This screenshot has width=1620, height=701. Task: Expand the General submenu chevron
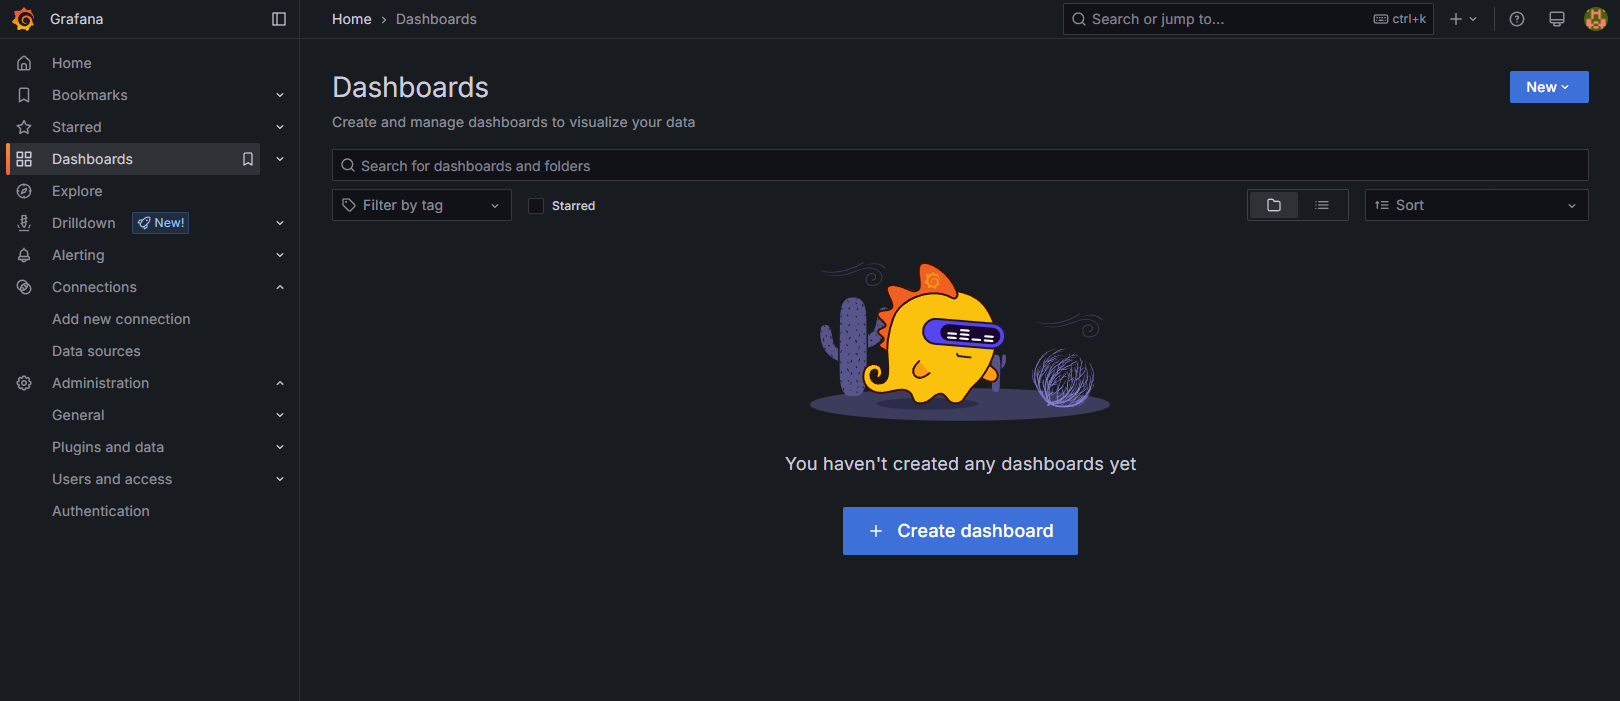[280, 415]
